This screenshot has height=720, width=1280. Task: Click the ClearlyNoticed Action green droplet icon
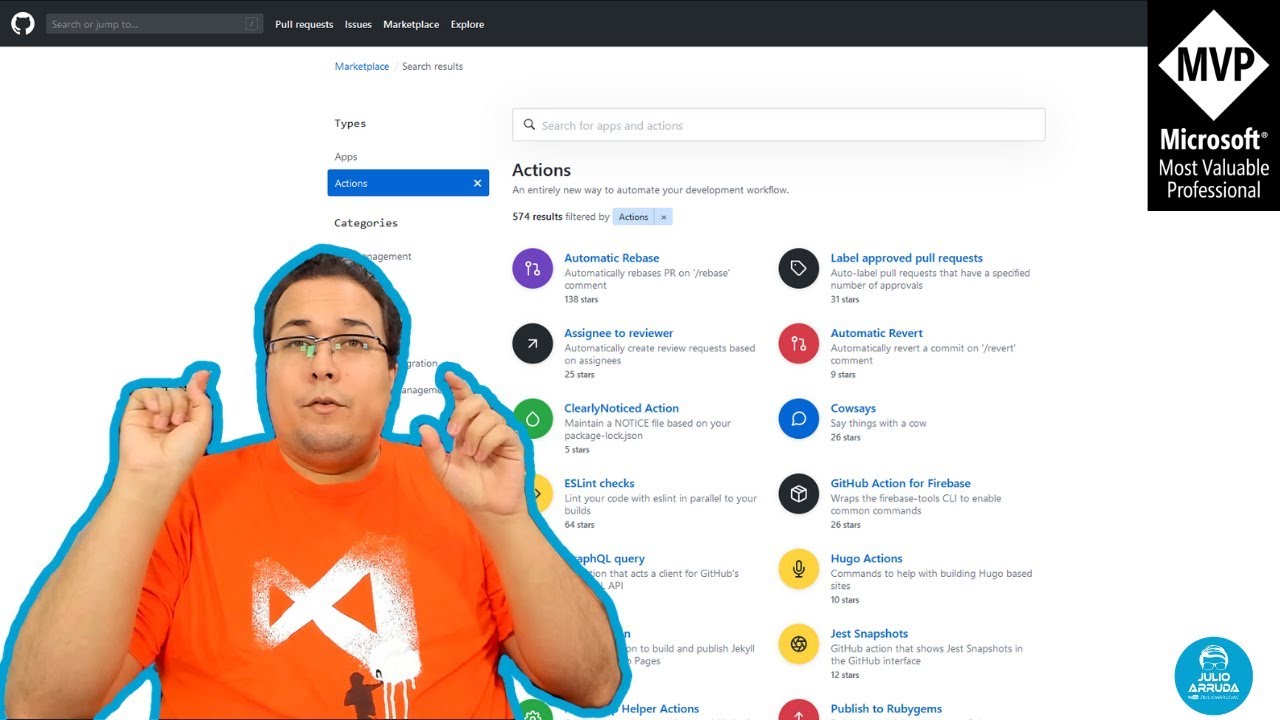coord(534,419)
